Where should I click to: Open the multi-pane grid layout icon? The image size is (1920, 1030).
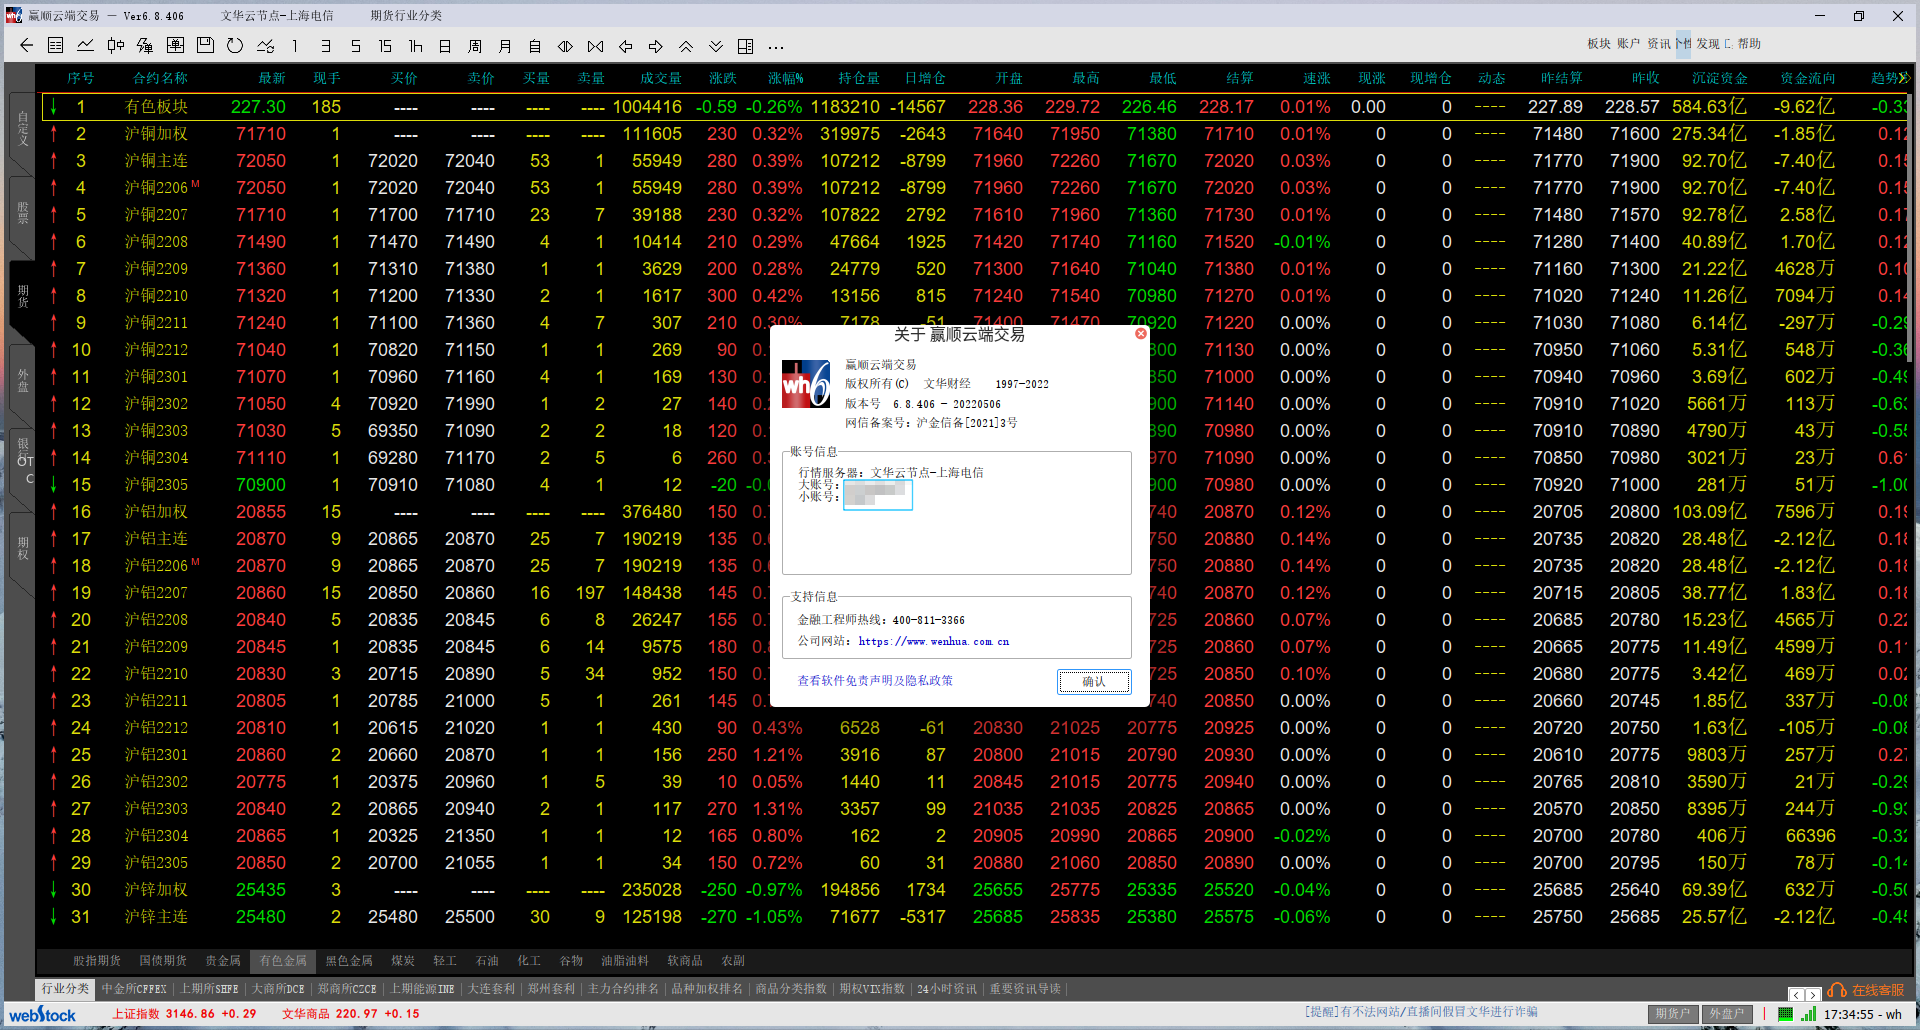pyautogui.click(x=745, y=46)
